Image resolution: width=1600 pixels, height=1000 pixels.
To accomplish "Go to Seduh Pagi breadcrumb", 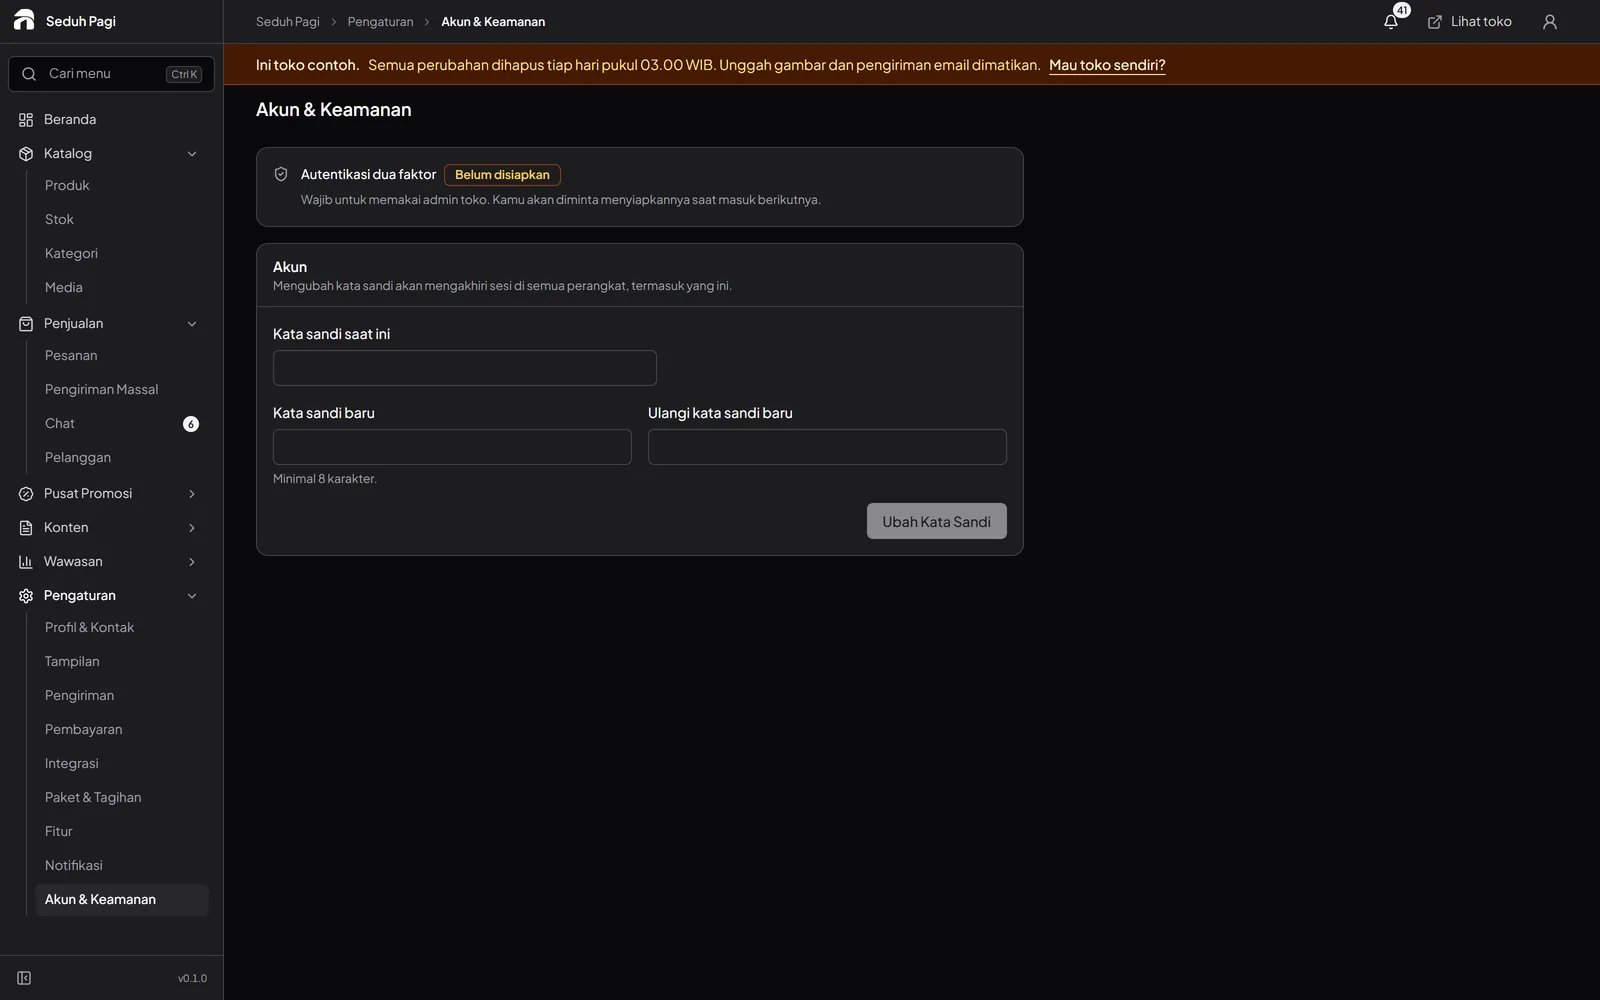I will [x=288, y=22].
